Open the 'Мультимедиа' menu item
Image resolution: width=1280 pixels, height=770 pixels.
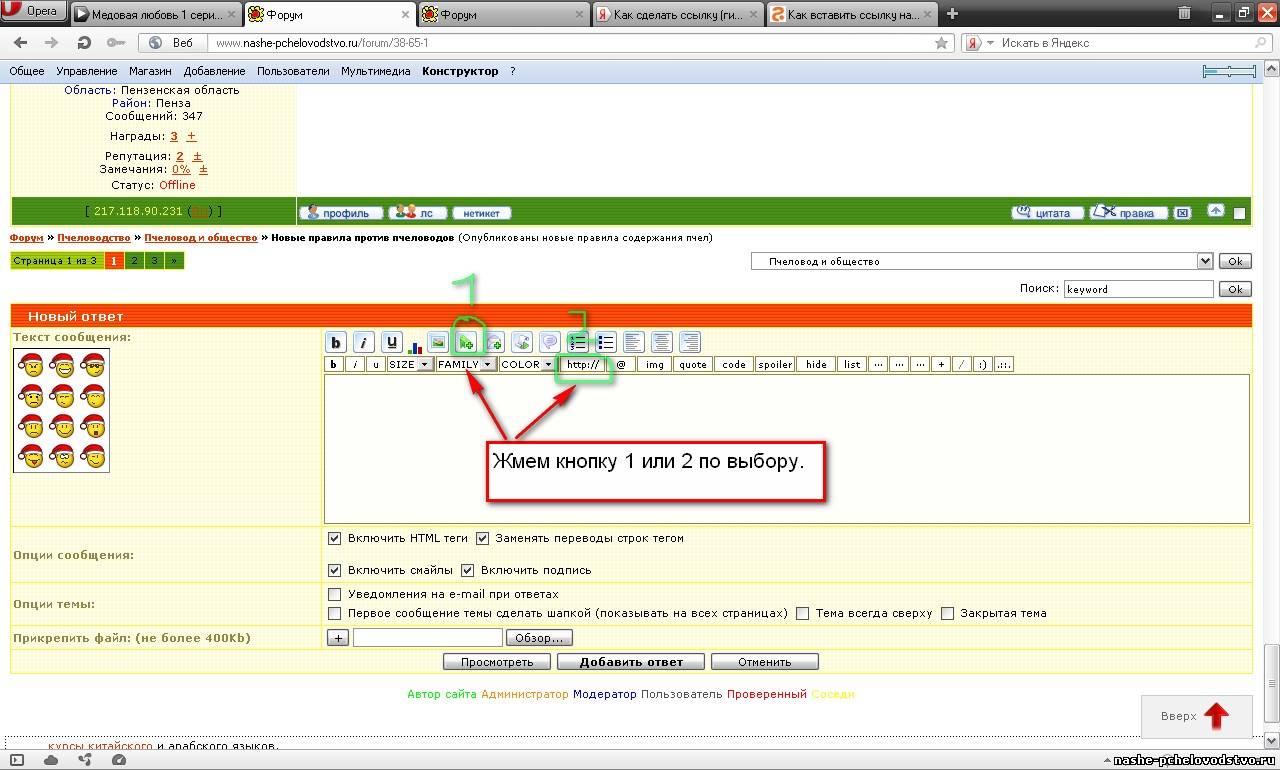click(x=375, y=71)
